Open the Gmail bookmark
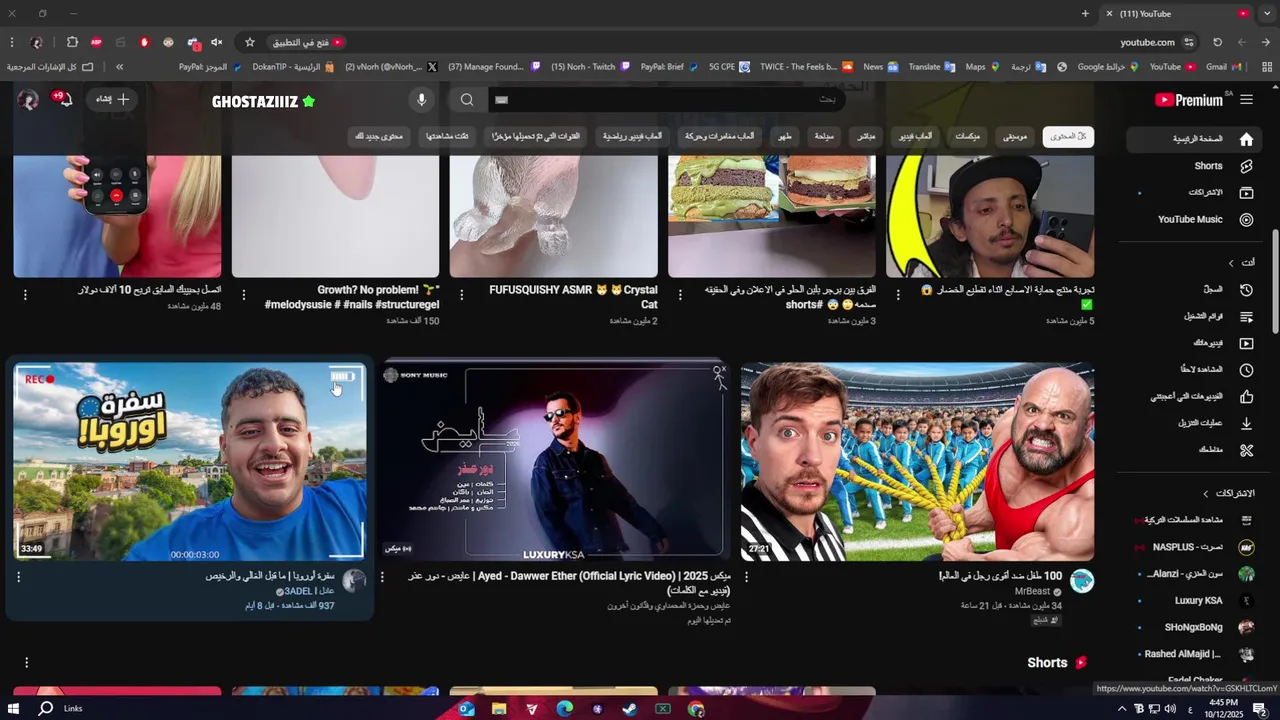This screenshot has width=1280, height=720. click(x=1224, y=67)
